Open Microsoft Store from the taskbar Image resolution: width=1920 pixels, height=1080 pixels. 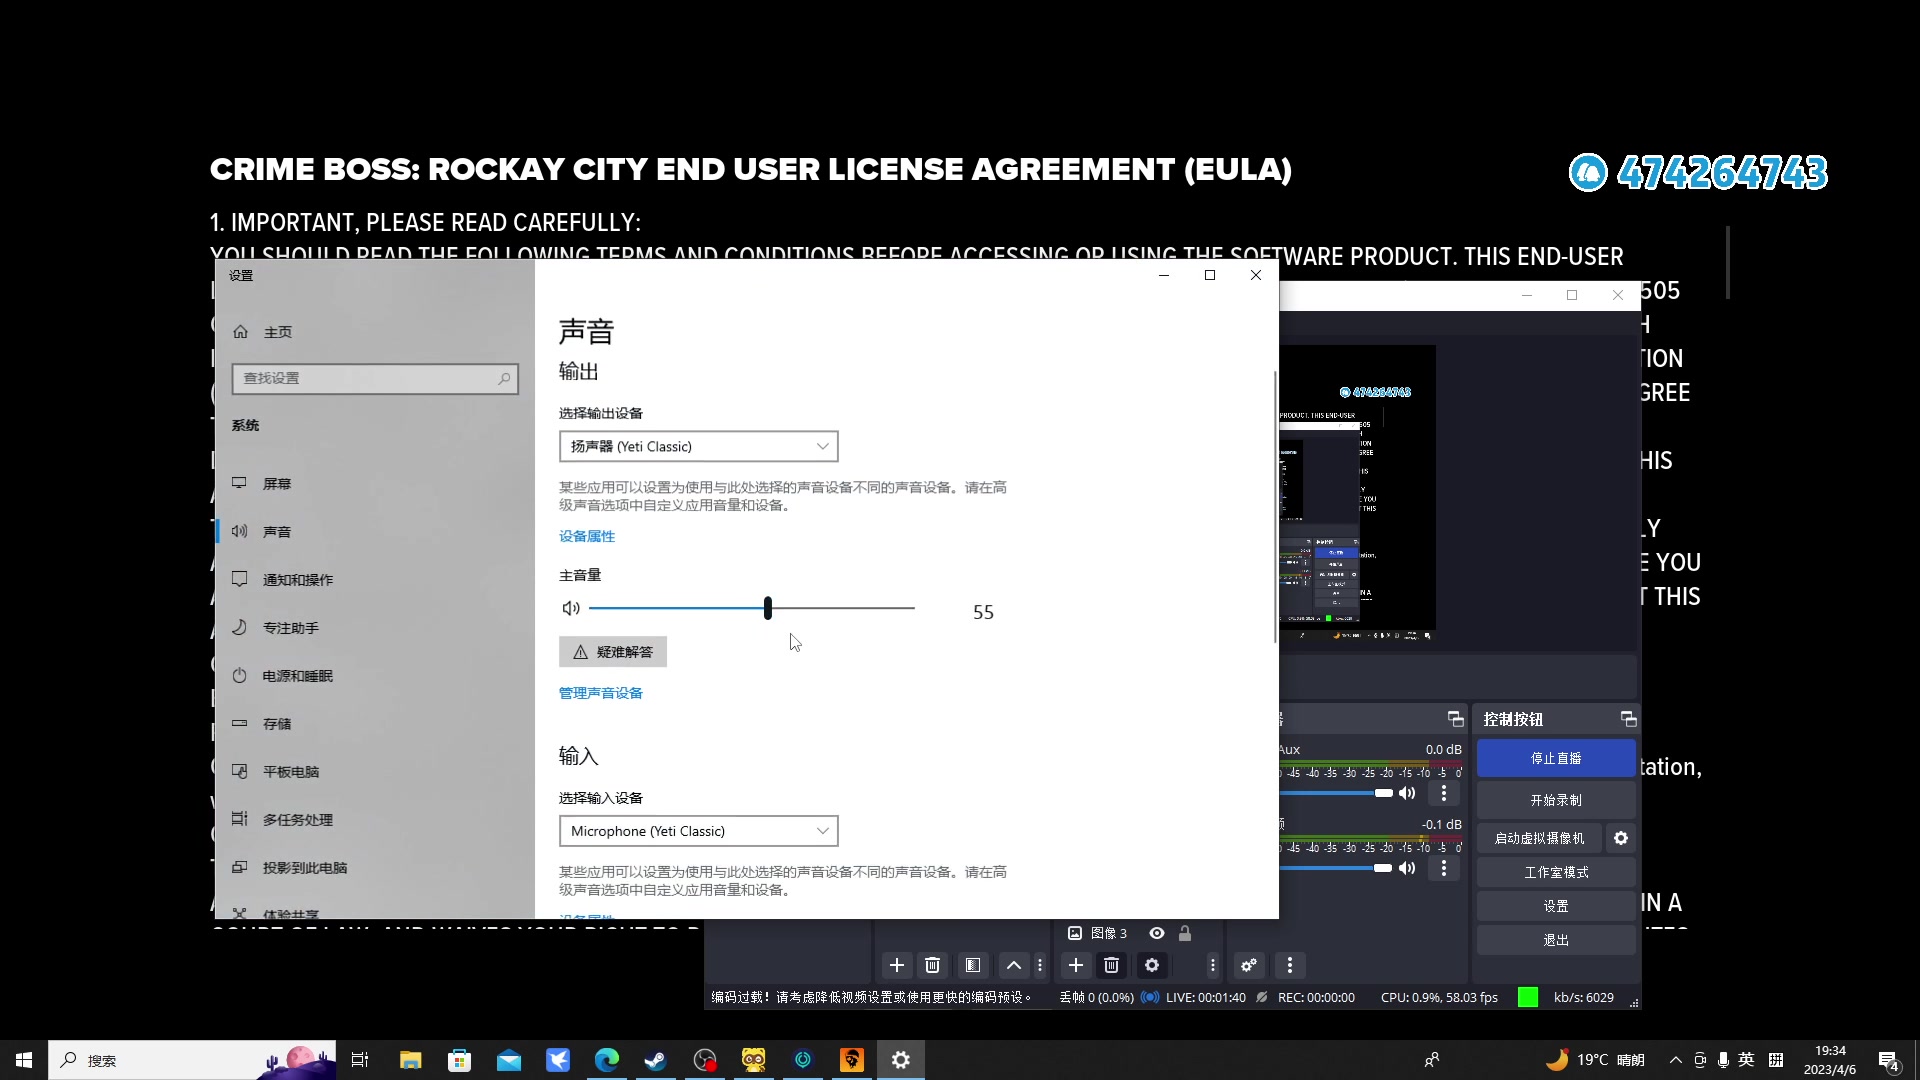tap(460, 1060)
